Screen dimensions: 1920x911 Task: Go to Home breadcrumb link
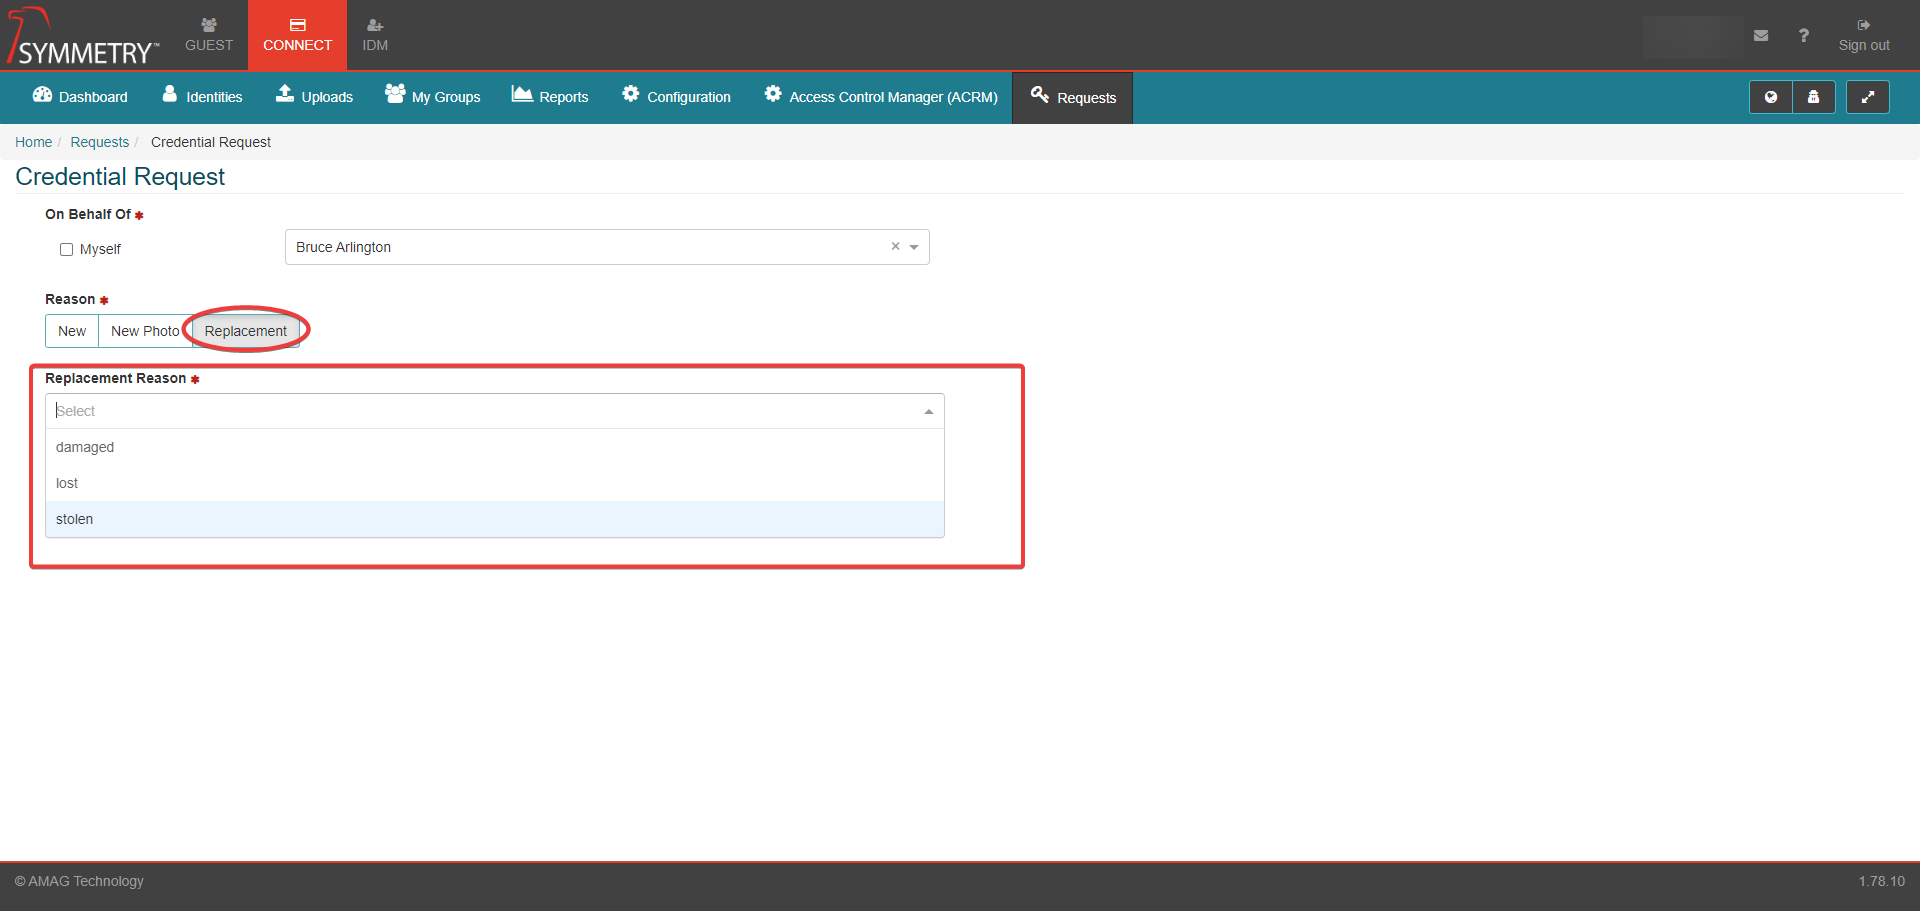tap(33, 142)
